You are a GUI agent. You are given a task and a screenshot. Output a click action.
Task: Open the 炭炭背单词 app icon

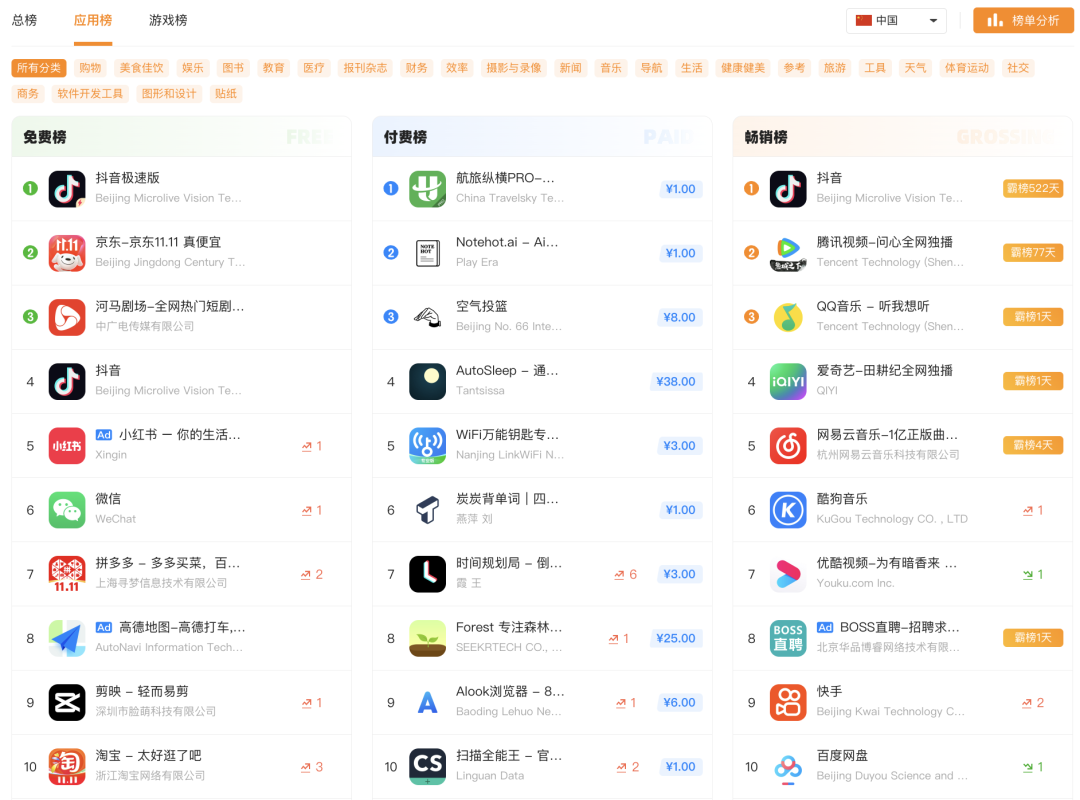coord(428,510)
